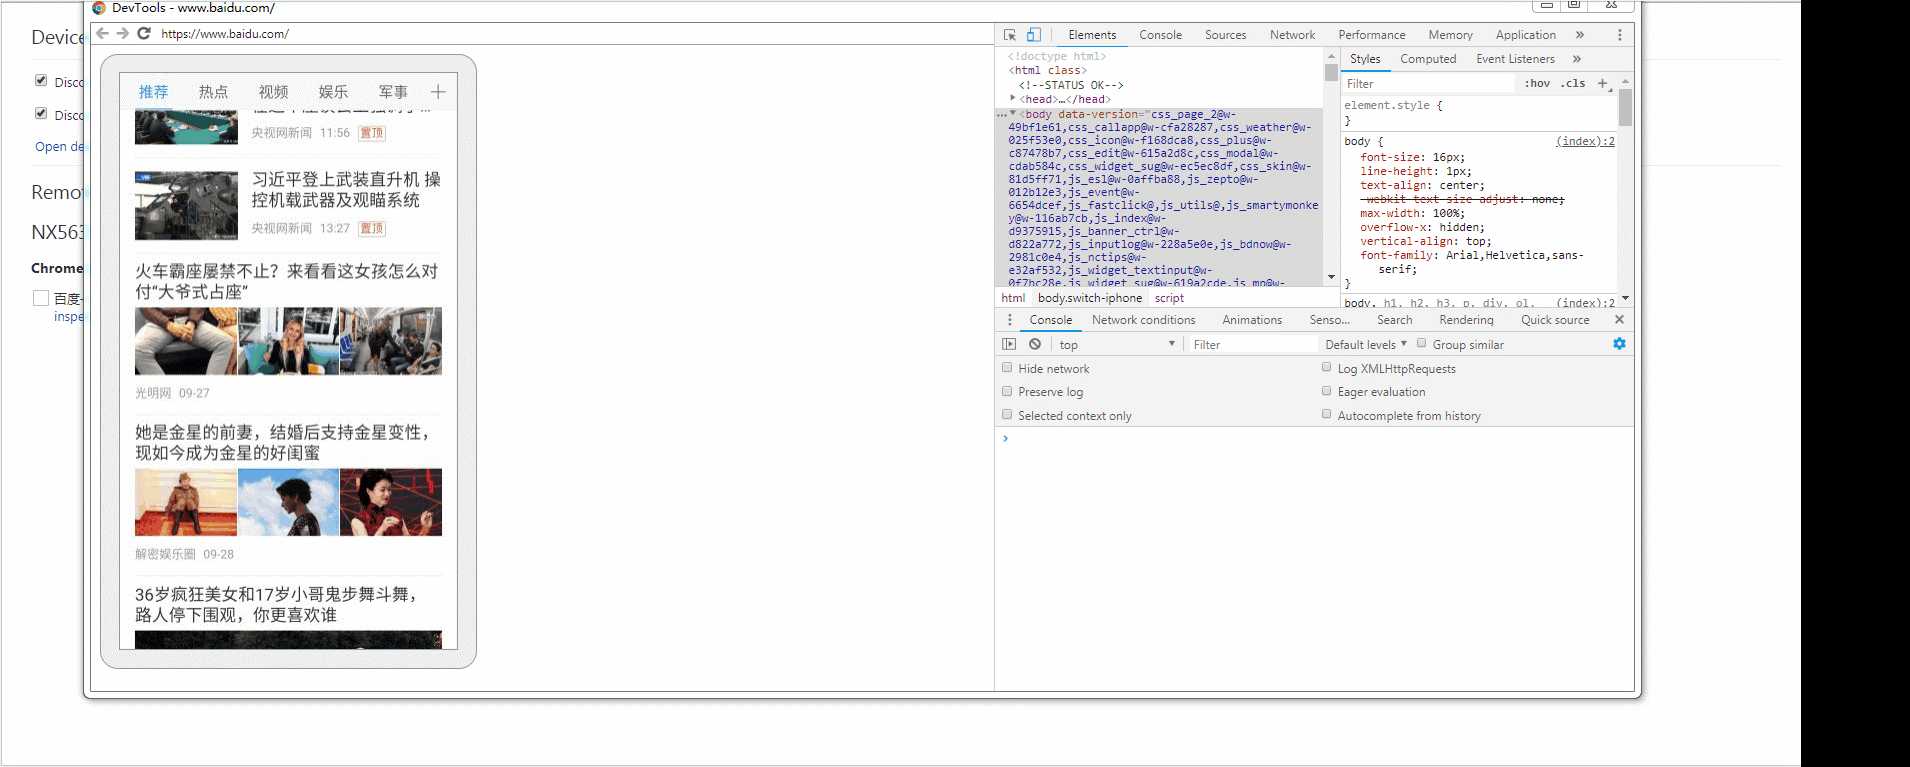Select the Computed styles tab
Image resolution: width=1910 pixels, height=767 pixels.
click(x=1428, y=59)
